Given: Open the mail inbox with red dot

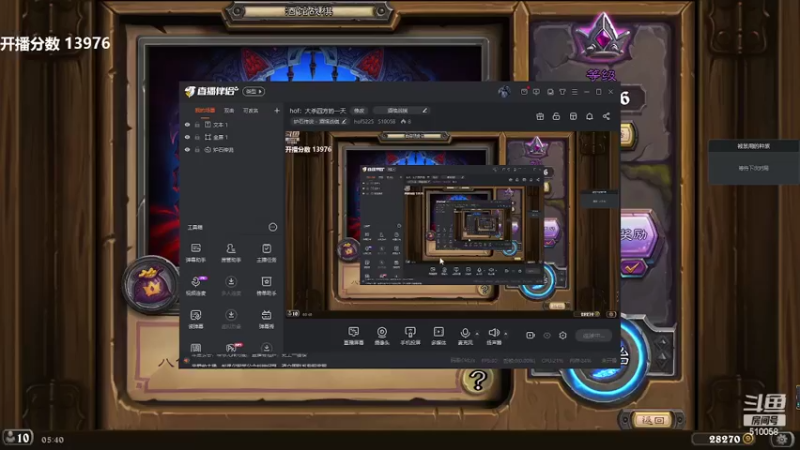Looking at the screenshot, I should click(524, 92).
